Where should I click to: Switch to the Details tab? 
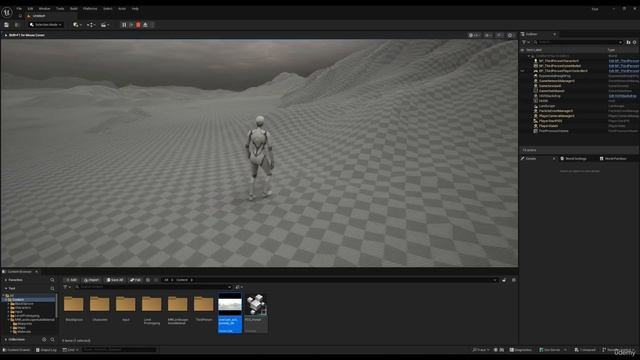[531, 158]
